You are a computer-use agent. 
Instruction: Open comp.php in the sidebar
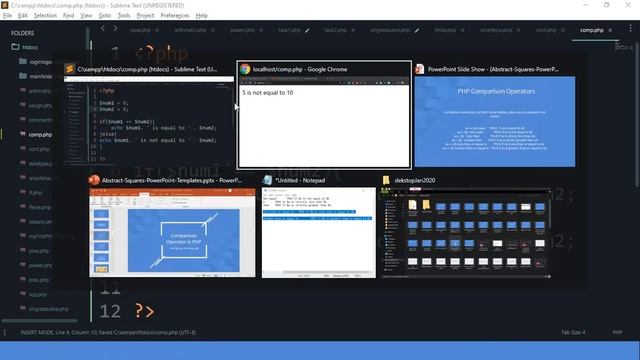pos(40,134)
